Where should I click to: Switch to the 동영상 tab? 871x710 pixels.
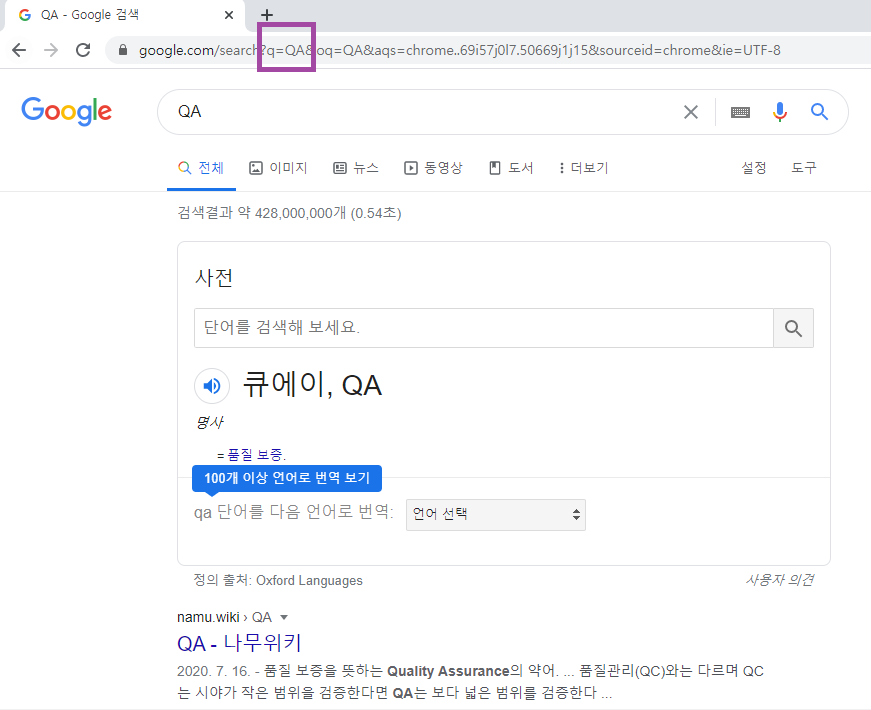(x=433, y=168)
